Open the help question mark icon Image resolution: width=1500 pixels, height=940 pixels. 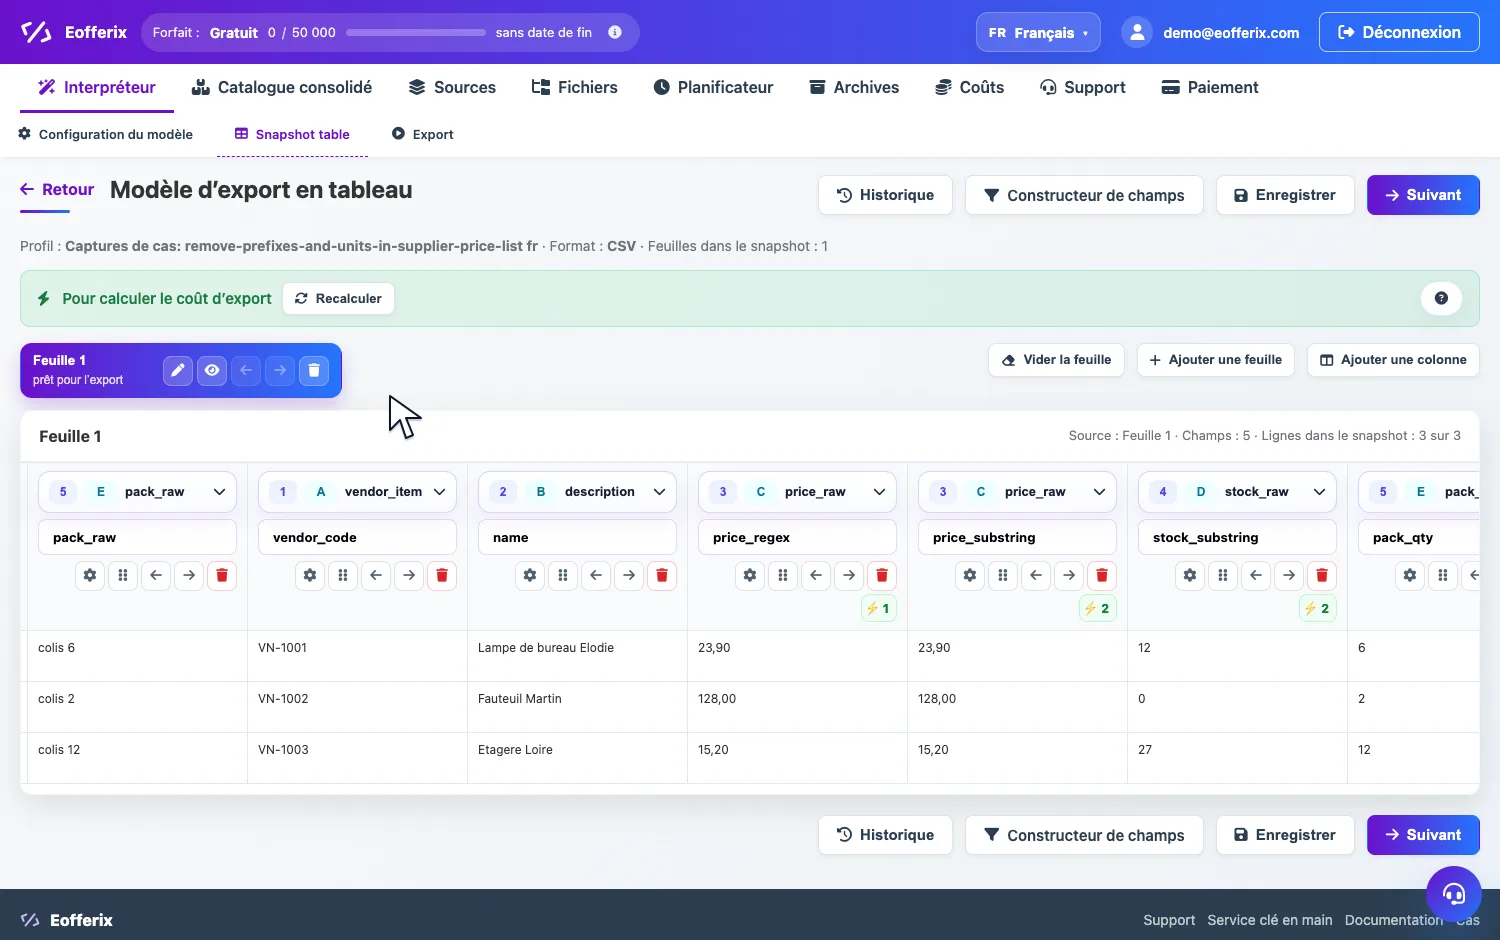click(1441, 298)
